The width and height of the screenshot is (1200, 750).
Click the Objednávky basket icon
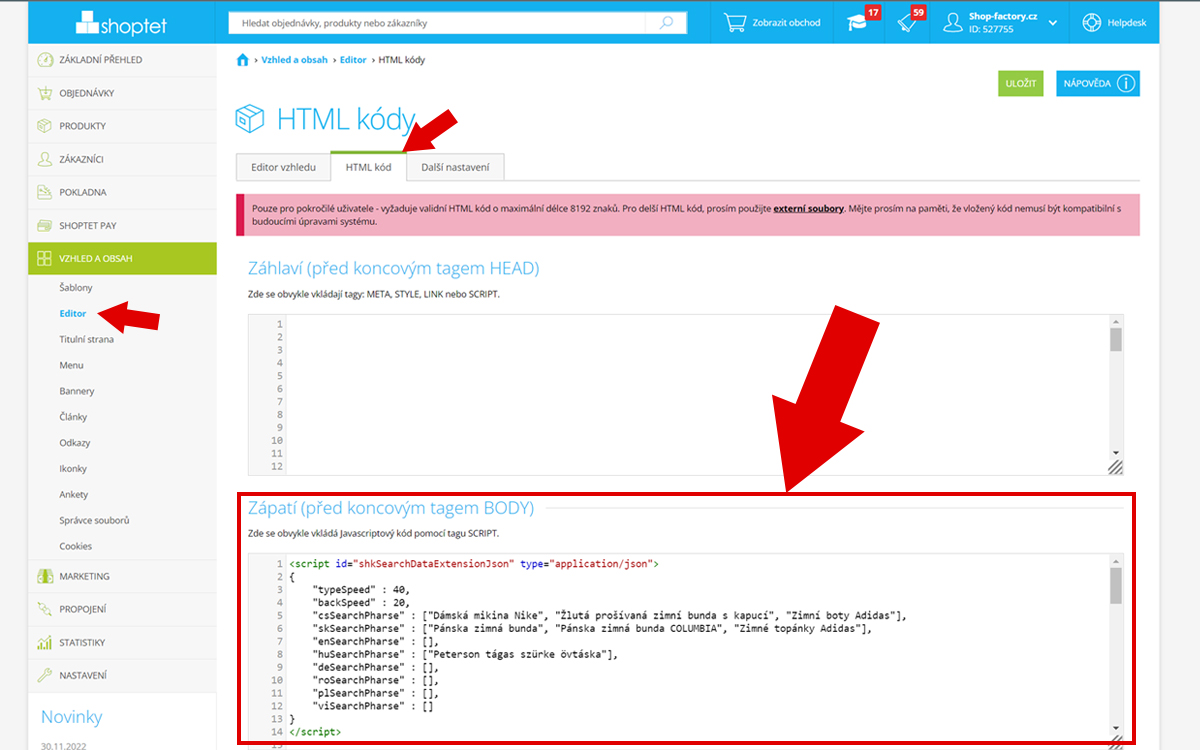44,93
